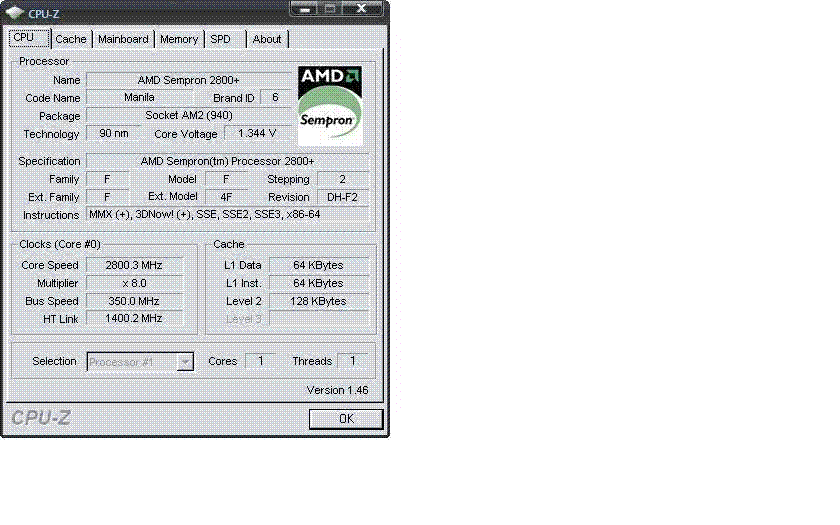
Task: Click the Bus Speed value 350.0 MHz
Action: [x=134, y=301]
